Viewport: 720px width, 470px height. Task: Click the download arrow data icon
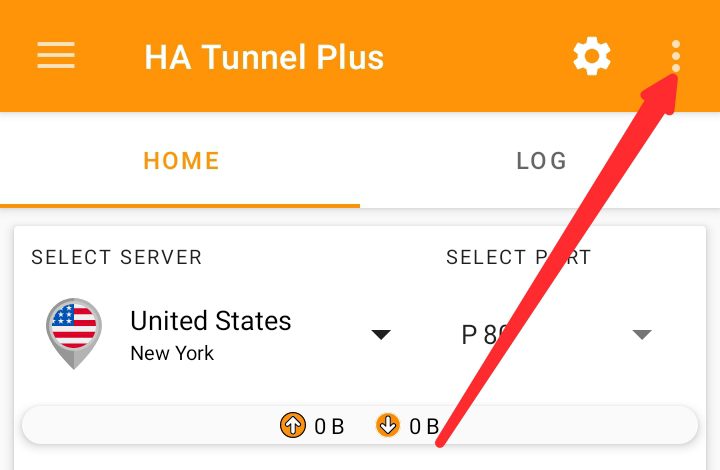tap(388, 425)
